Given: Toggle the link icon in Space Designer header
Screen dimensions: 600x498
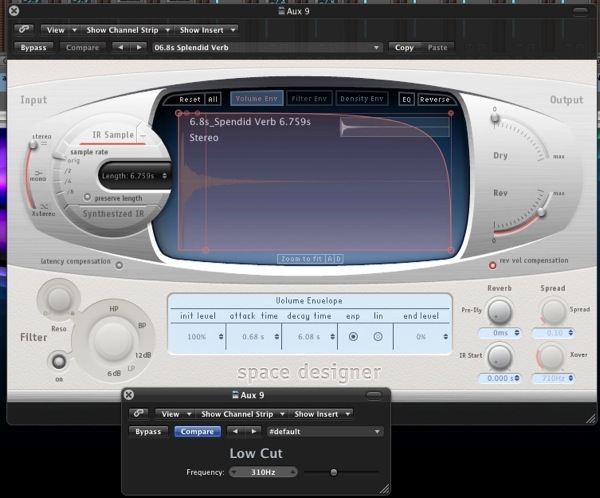Looking at the screenshot, I should (x=24, y=29).
